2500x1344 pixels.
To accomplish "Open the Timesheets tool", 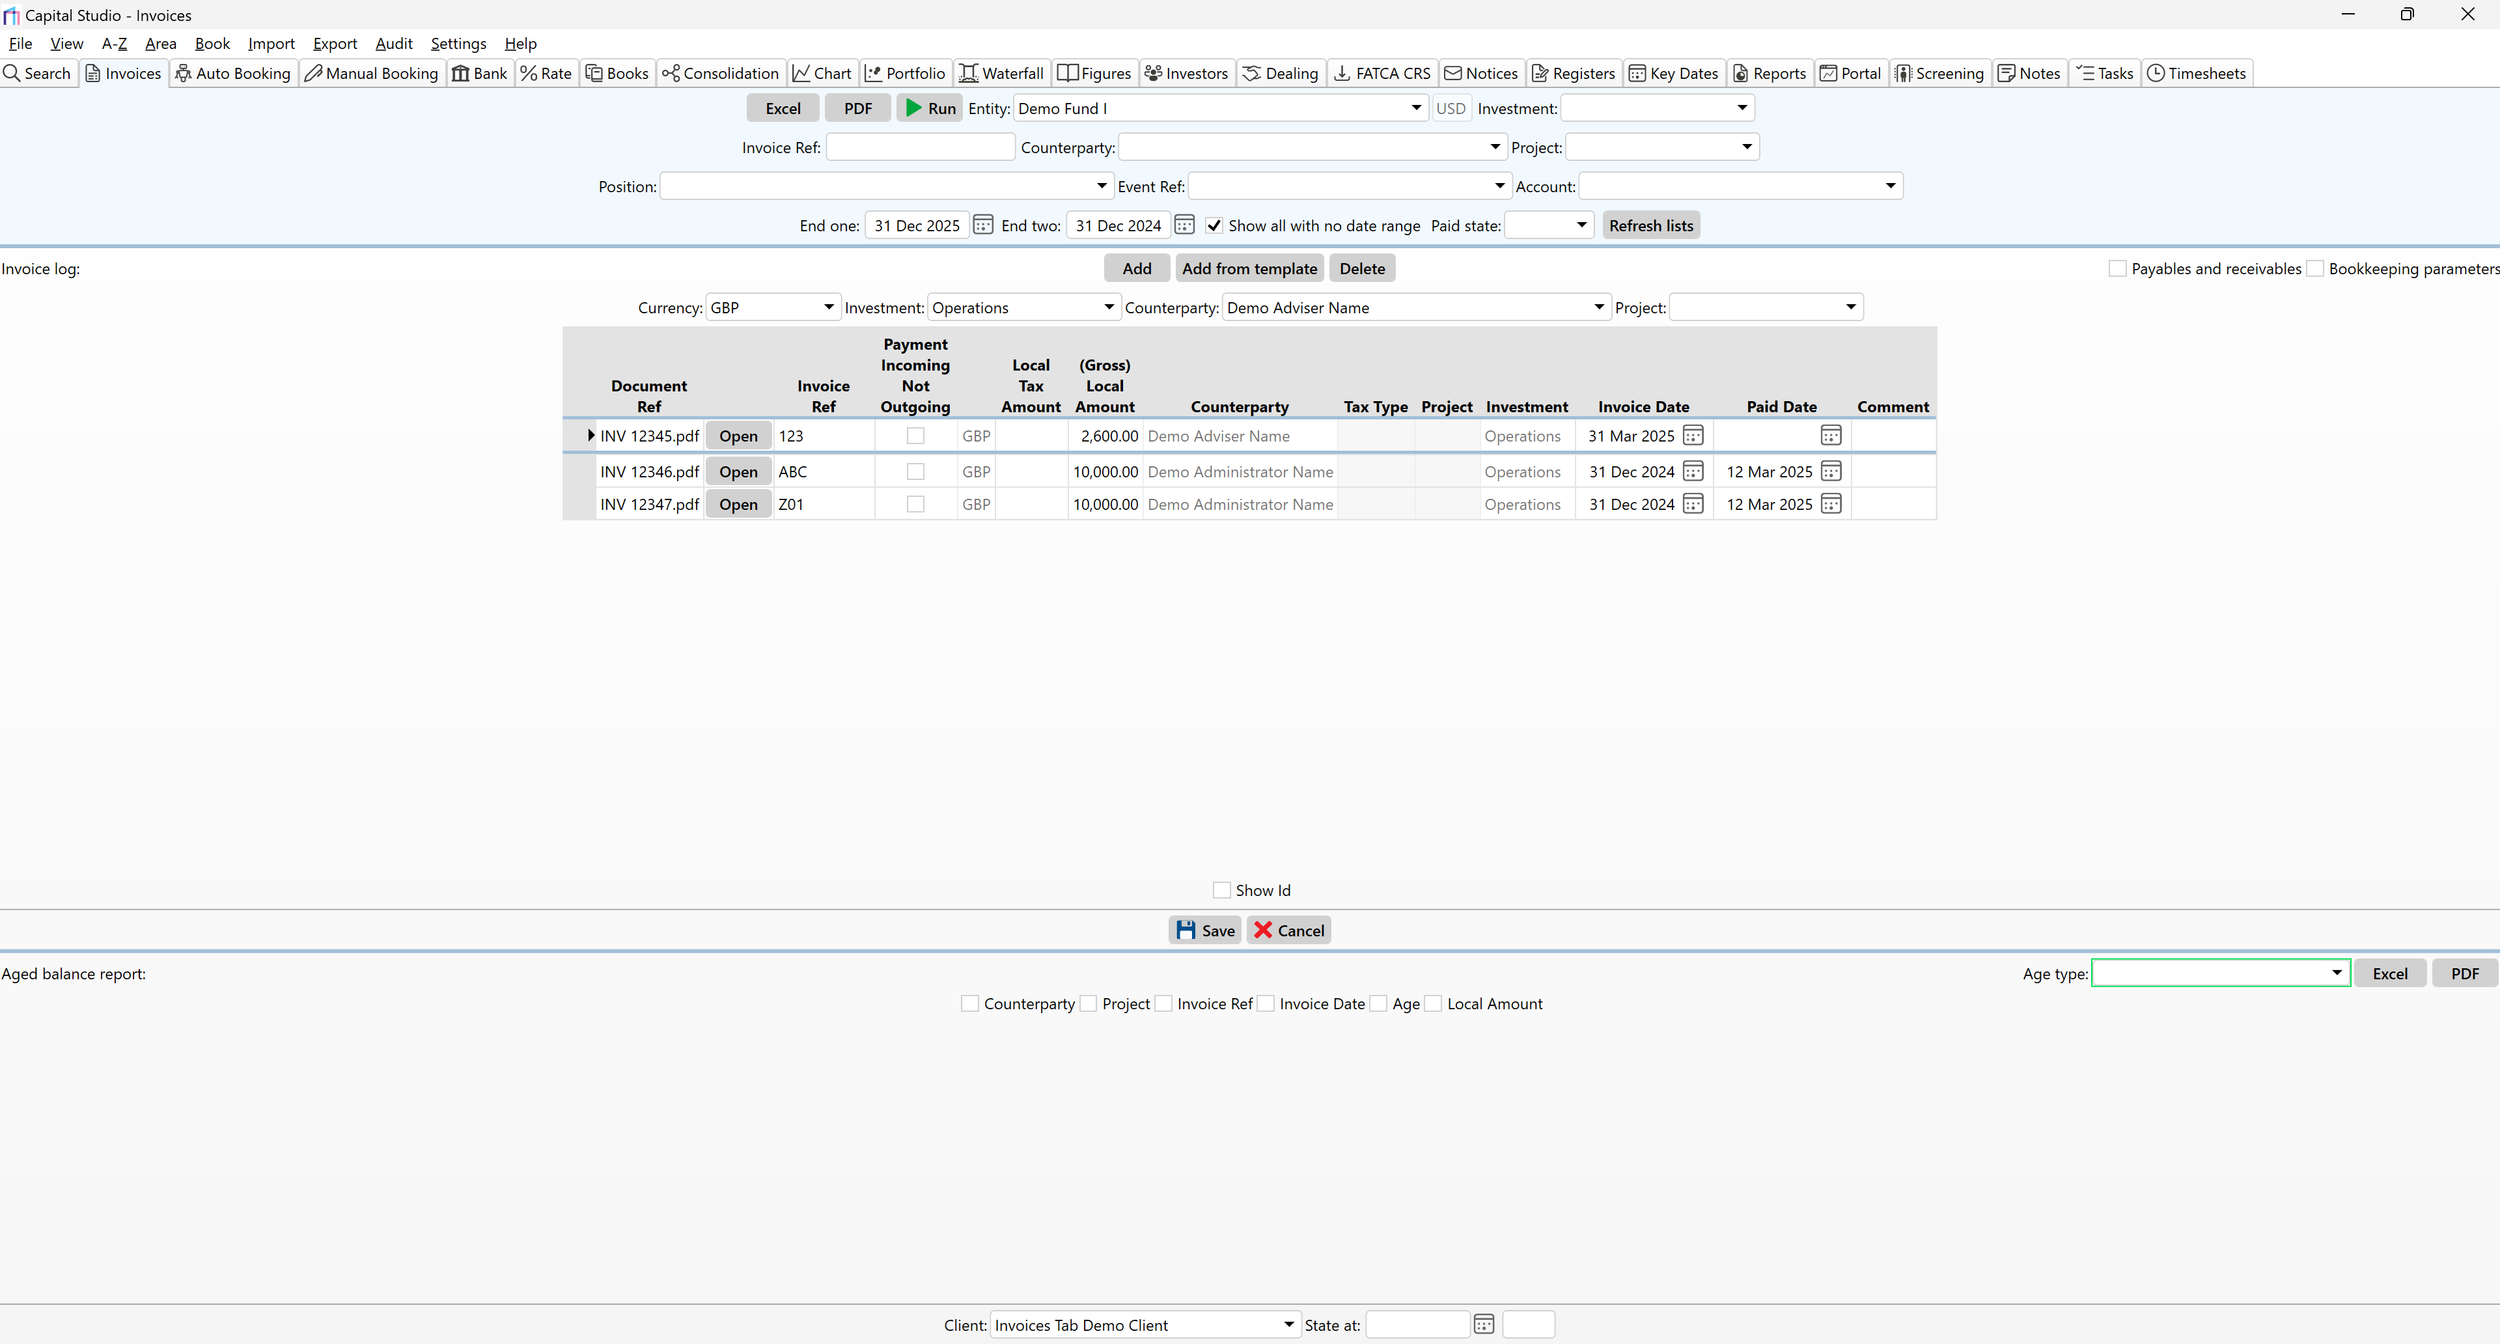I will pos(2196,73).
